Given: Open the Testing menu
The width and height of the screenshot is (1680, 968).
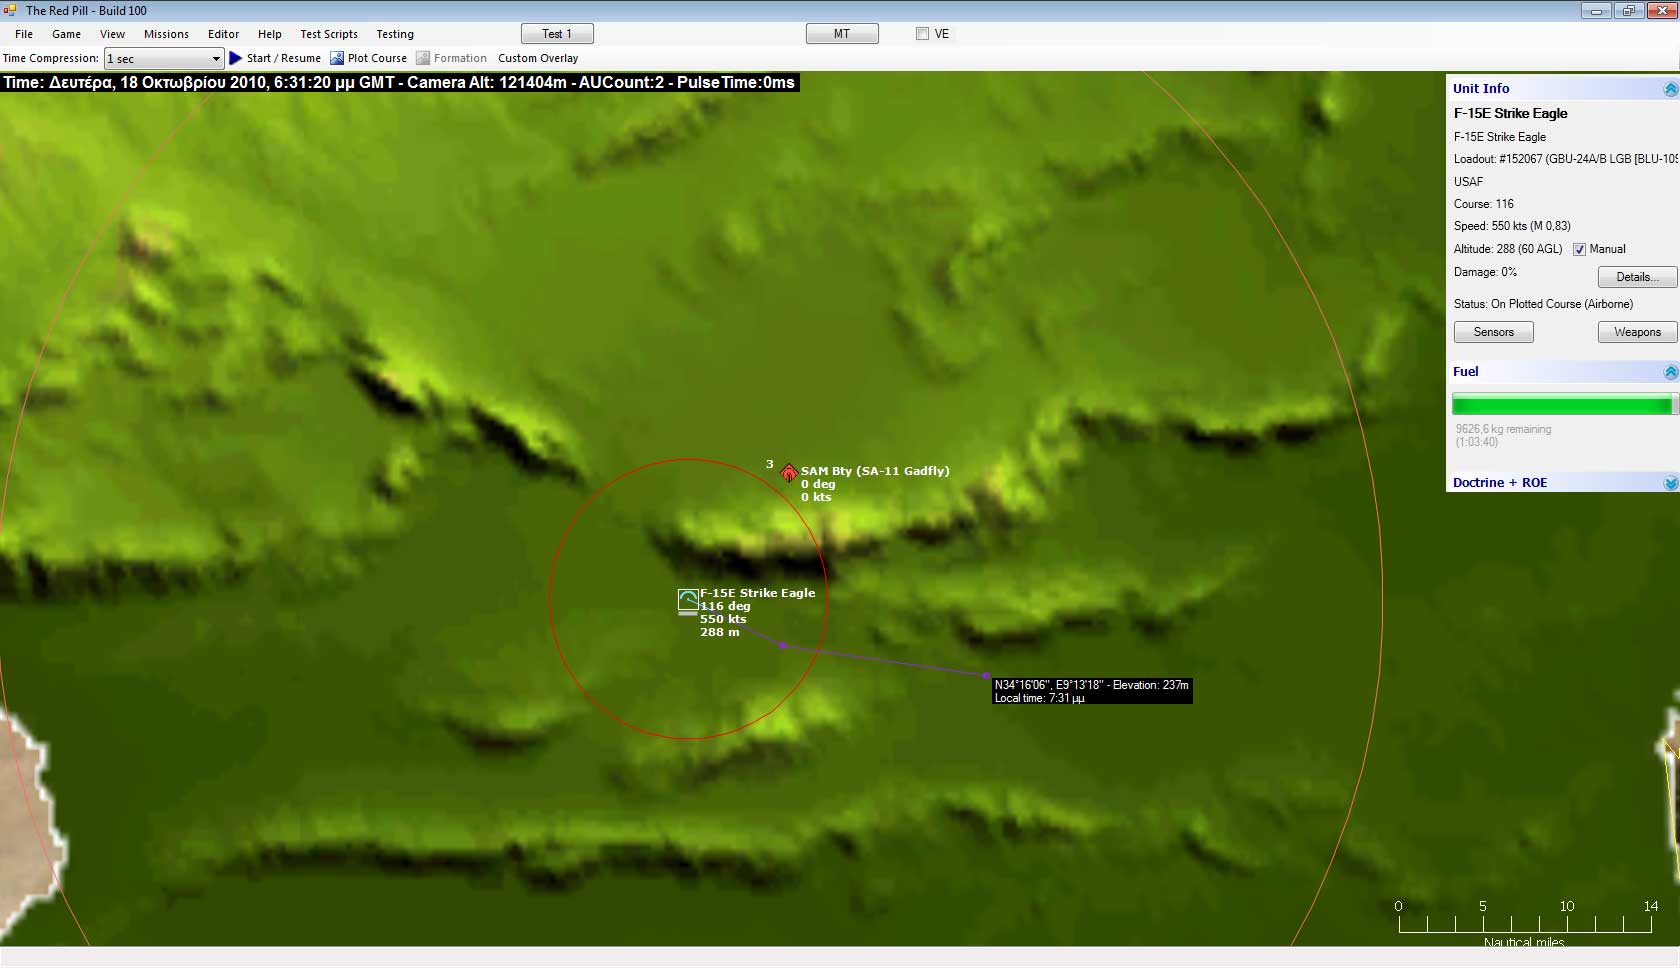Looking at the screenshot, I should (x=395, y=34).
